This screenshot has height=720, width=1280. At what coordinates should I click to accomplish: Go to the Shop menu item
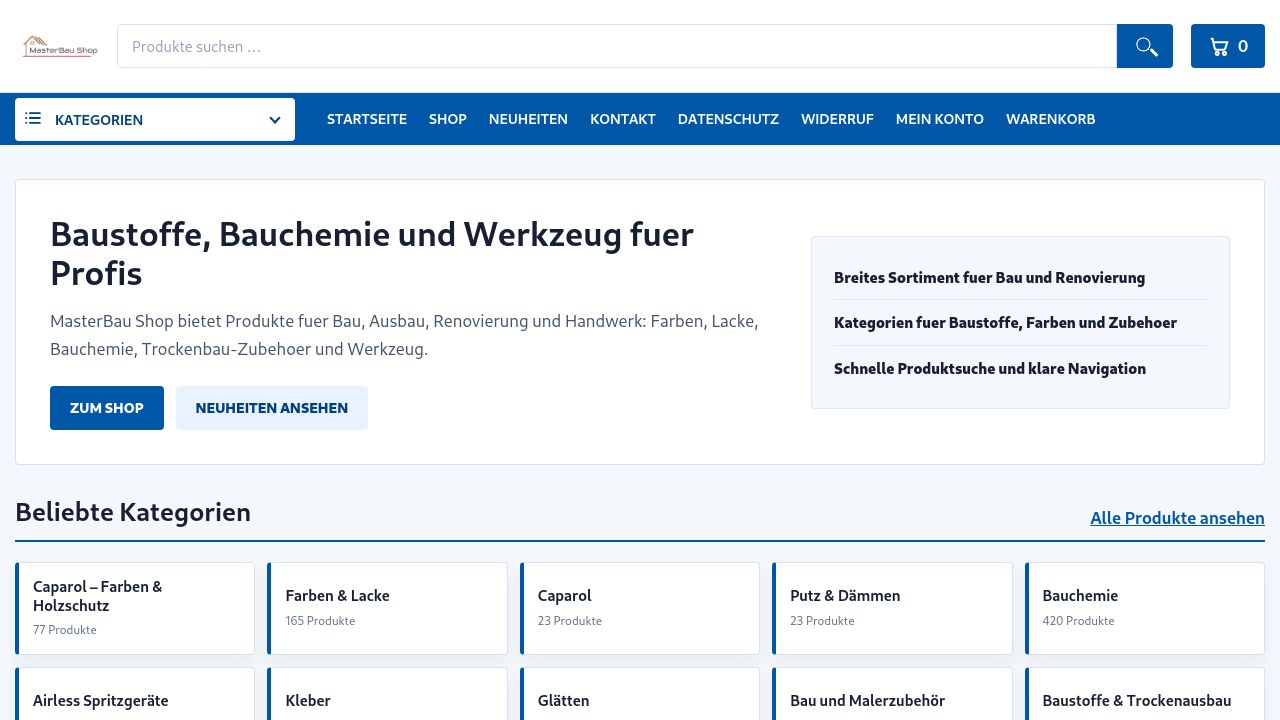(x=448, y=119)
